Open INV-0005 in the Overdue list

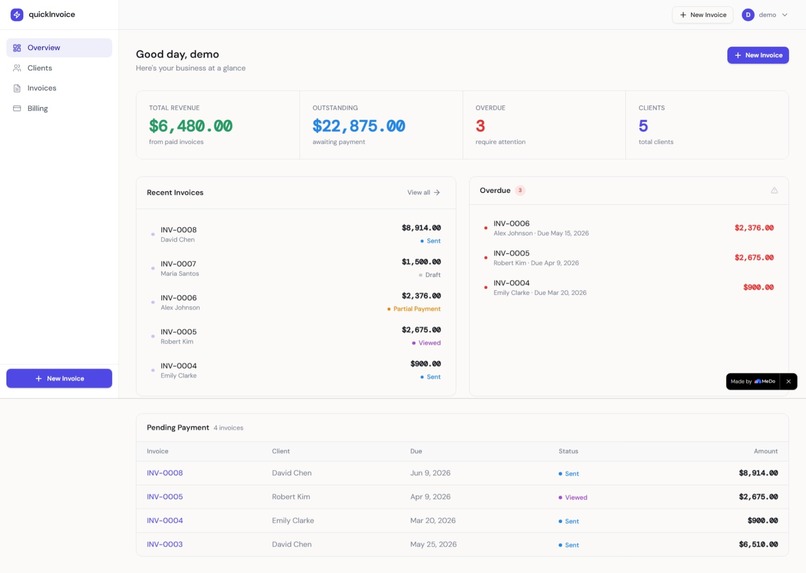[629, 257]
